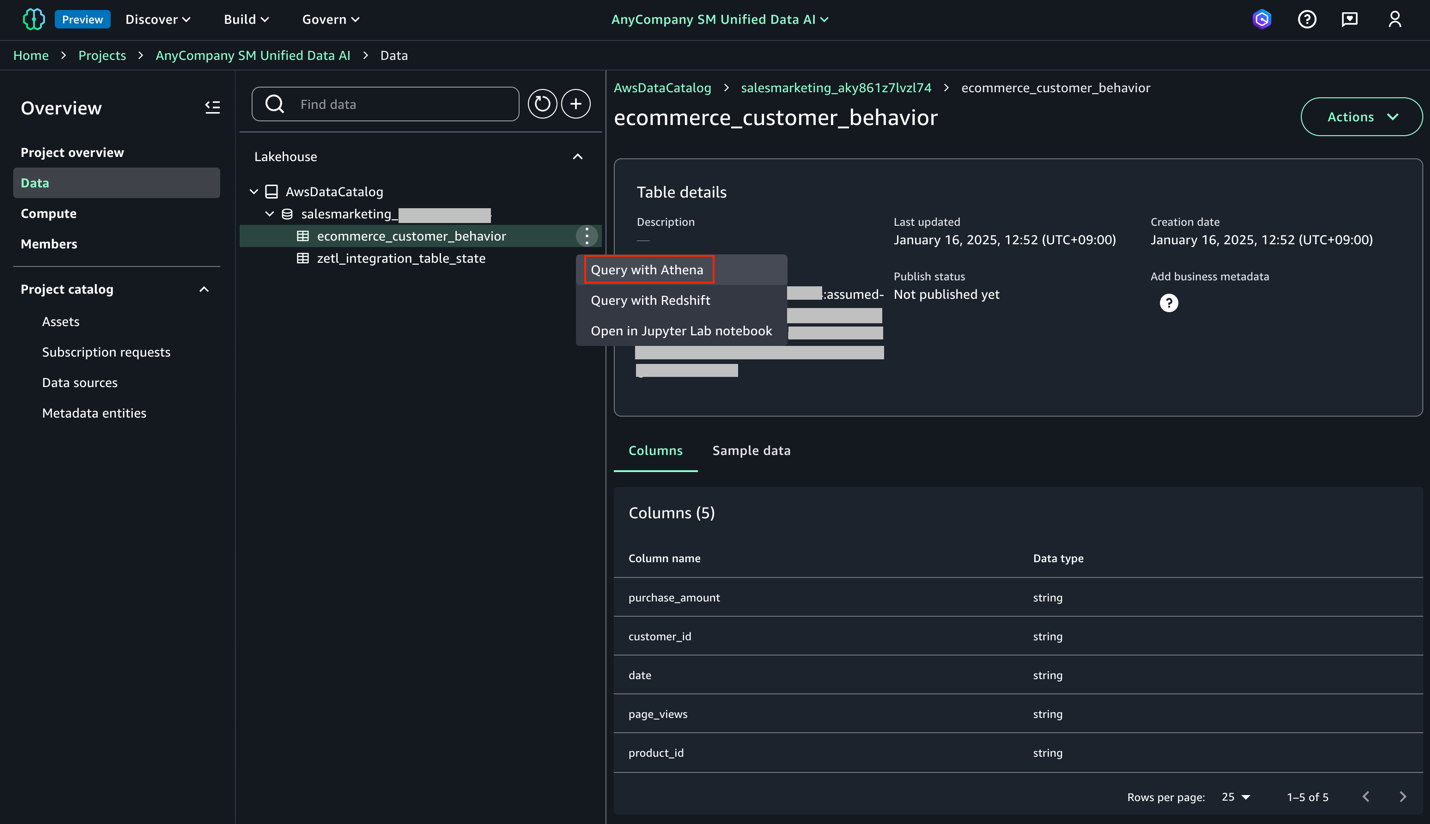Click the three-dot menu for ecommerce_customer_behavior
The width and height of the screenshot is (1430, 824).
point(587,236)
